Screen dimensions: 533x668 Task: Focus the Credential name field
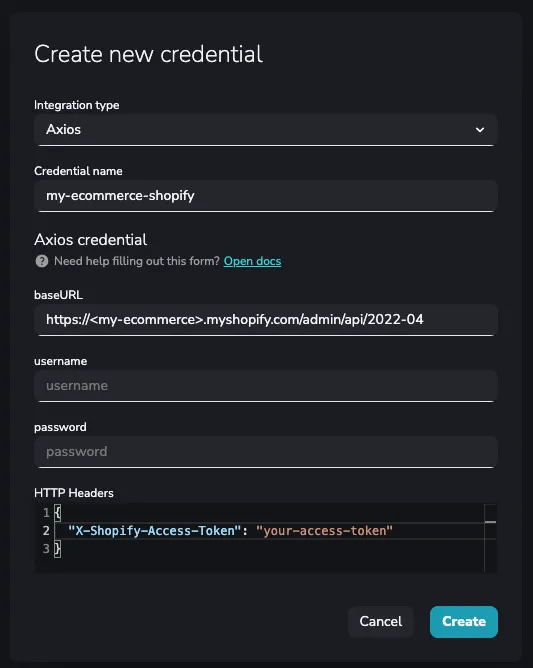coord(266,196)
